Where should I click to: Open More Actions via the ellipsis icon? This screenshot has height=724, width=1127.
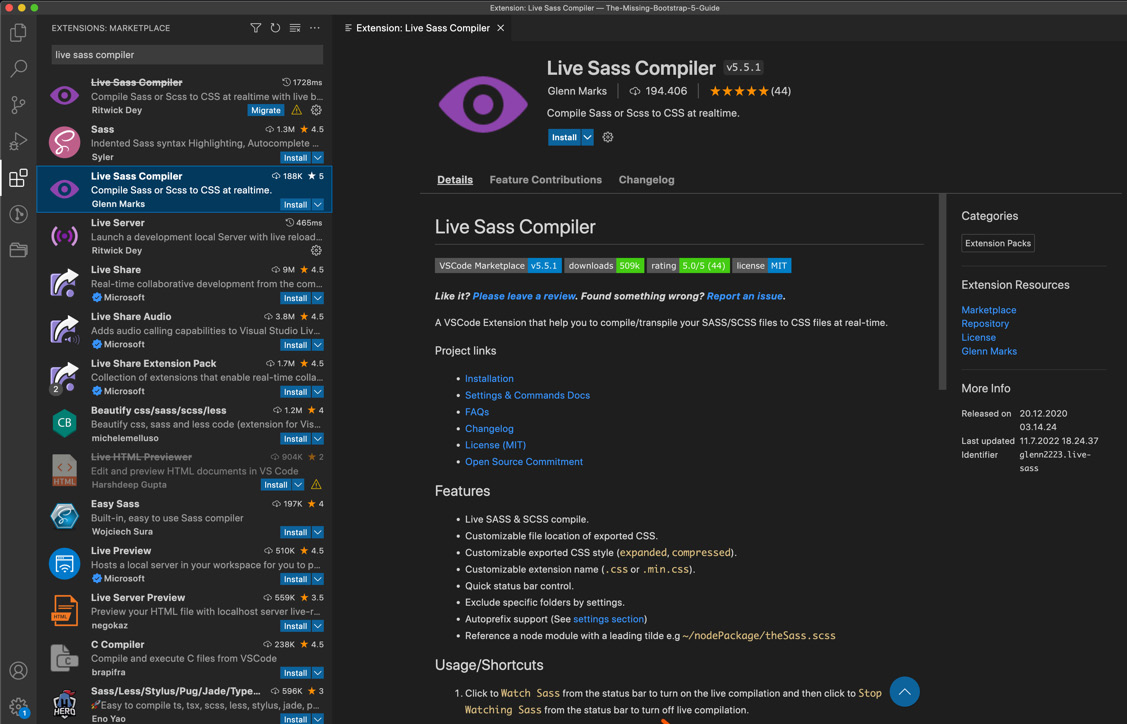[x=315, y=28]
